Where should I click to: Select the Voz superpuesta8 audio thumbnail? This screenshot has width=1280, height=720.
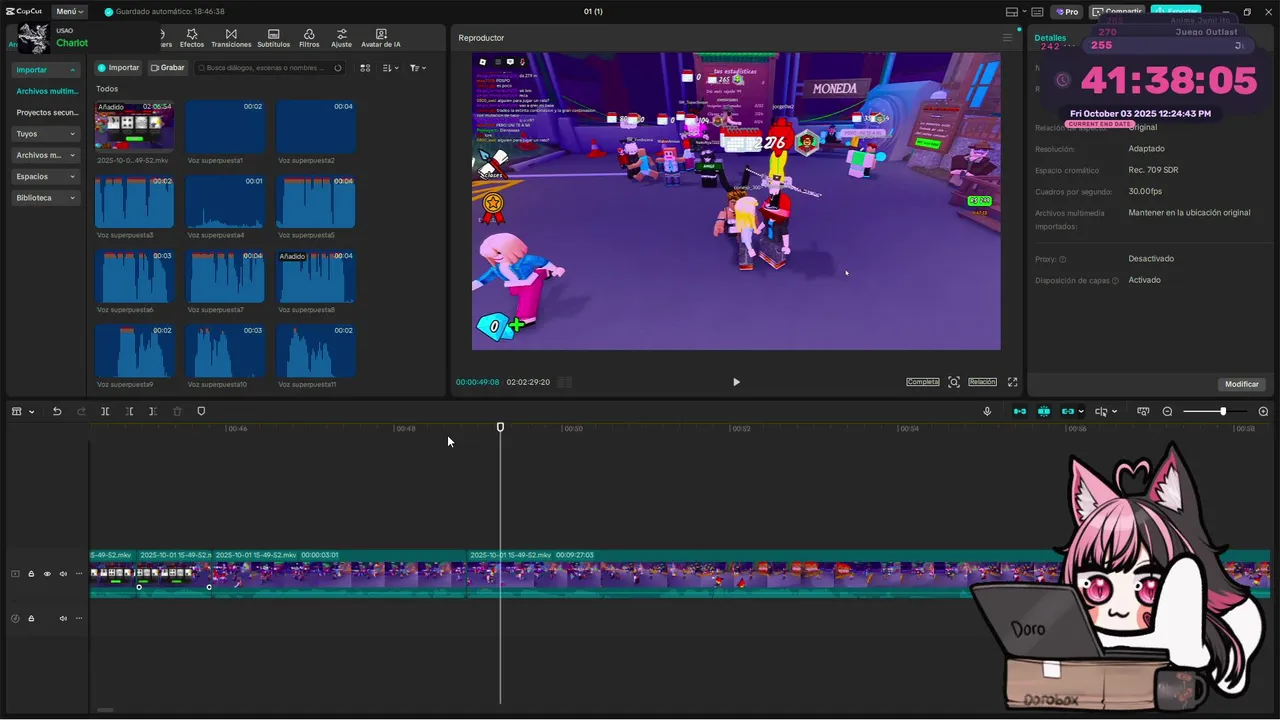[x=315, y=277]
